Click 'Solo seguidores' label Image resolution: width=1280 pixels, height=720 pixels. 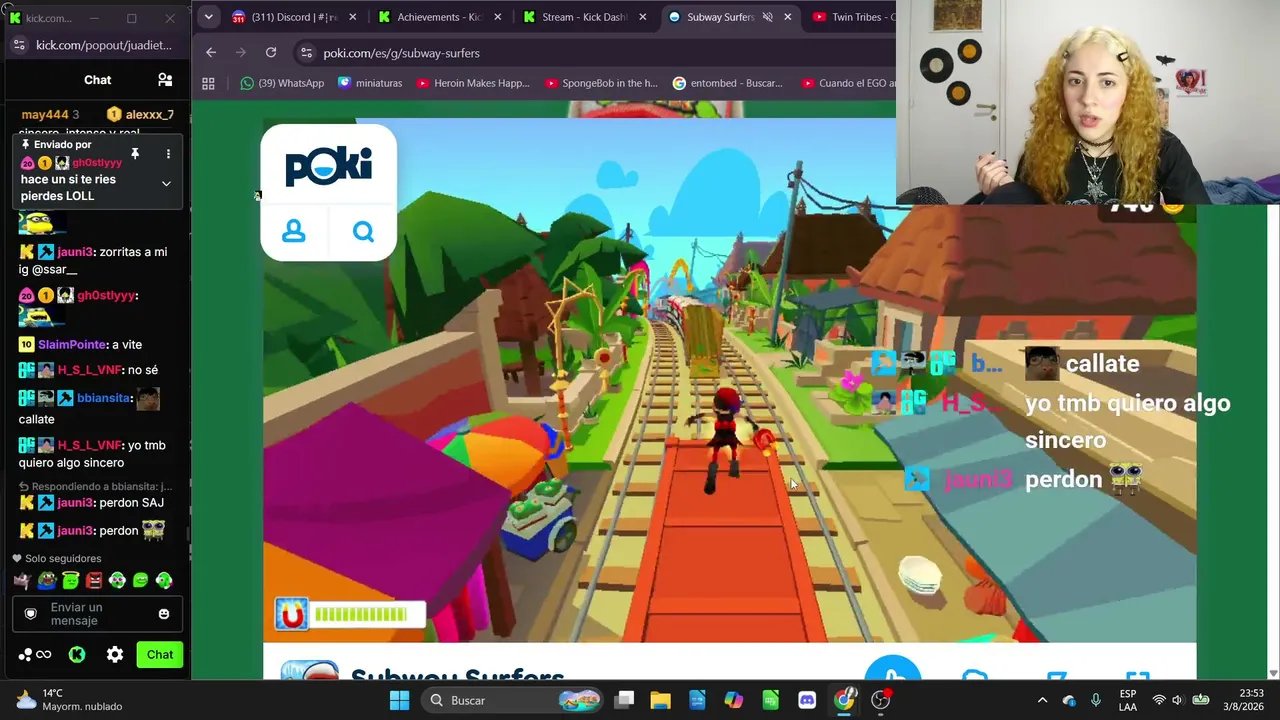(x=63, y=558)
